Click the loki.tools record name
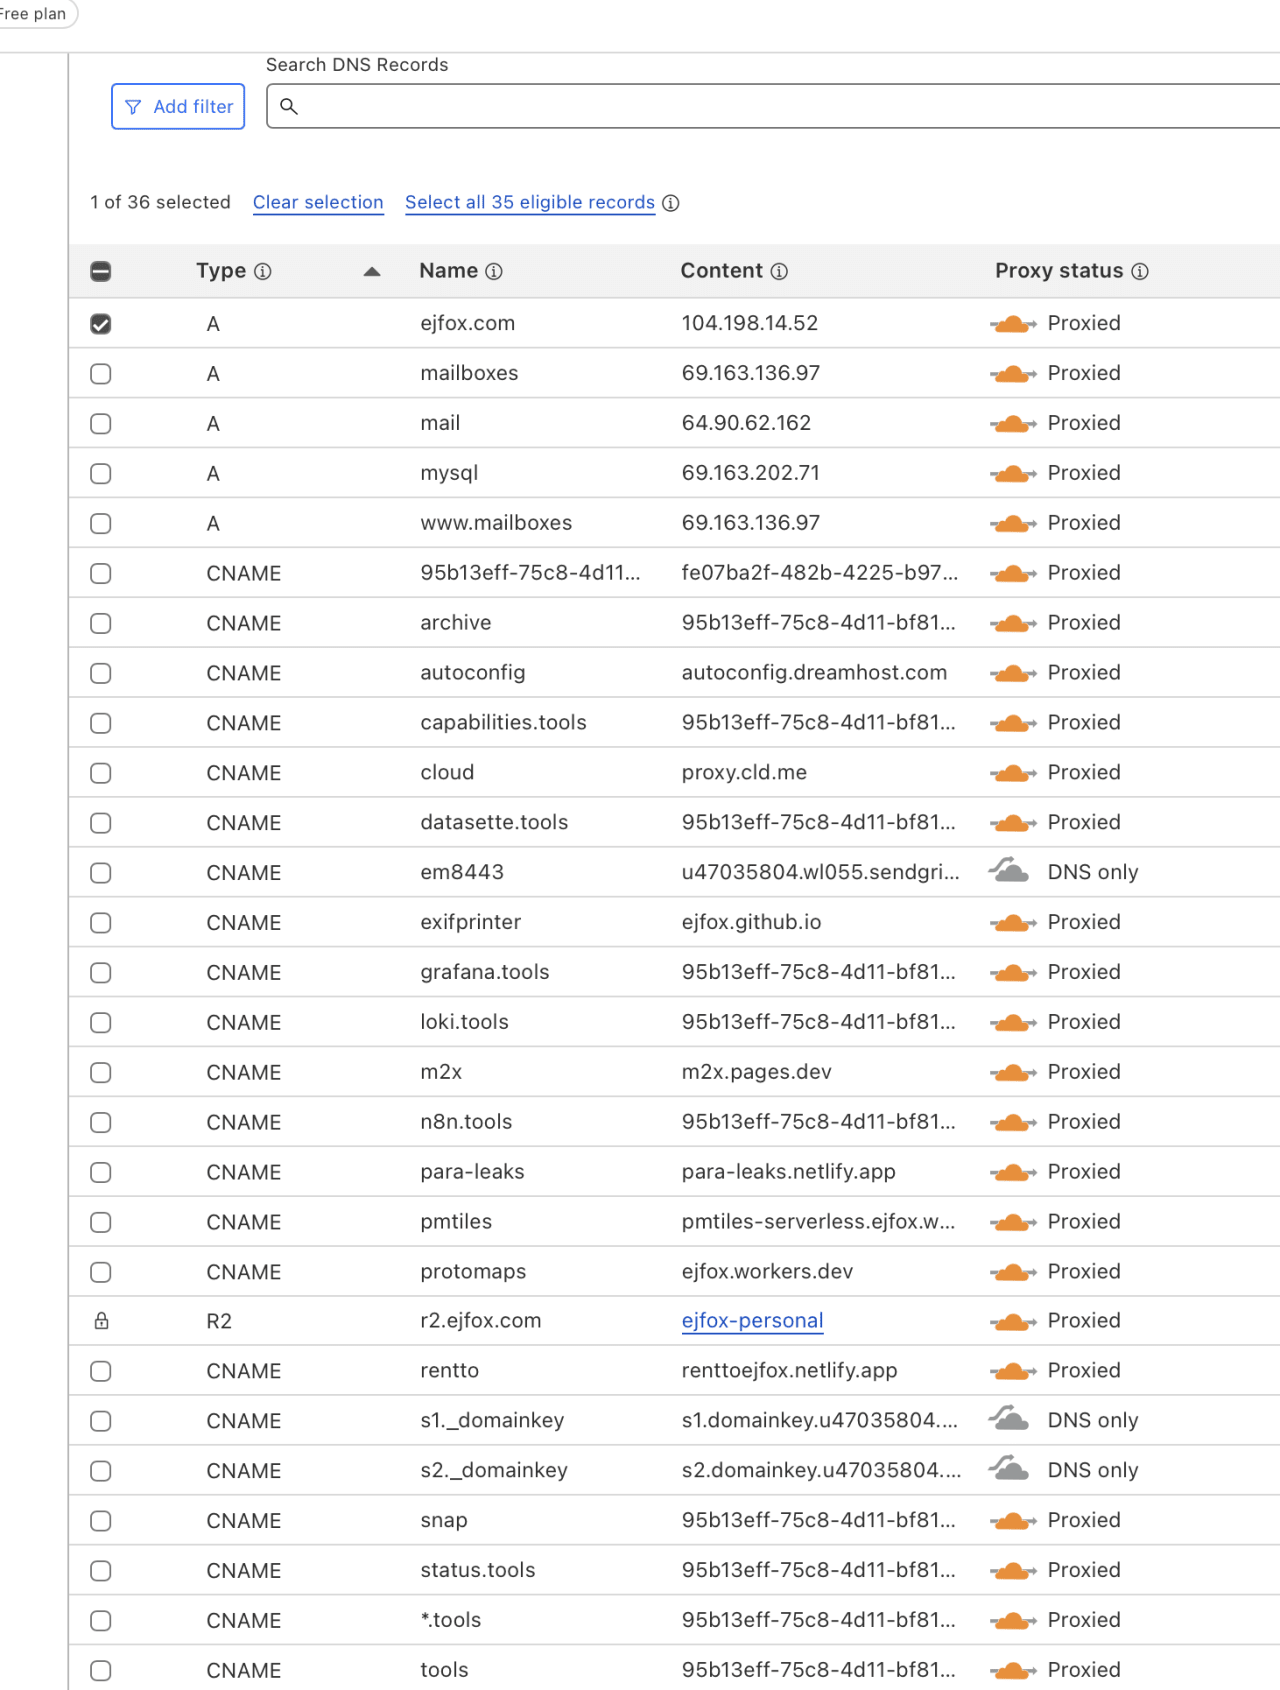The image size is (1280, 1690). coord(465,1023)
